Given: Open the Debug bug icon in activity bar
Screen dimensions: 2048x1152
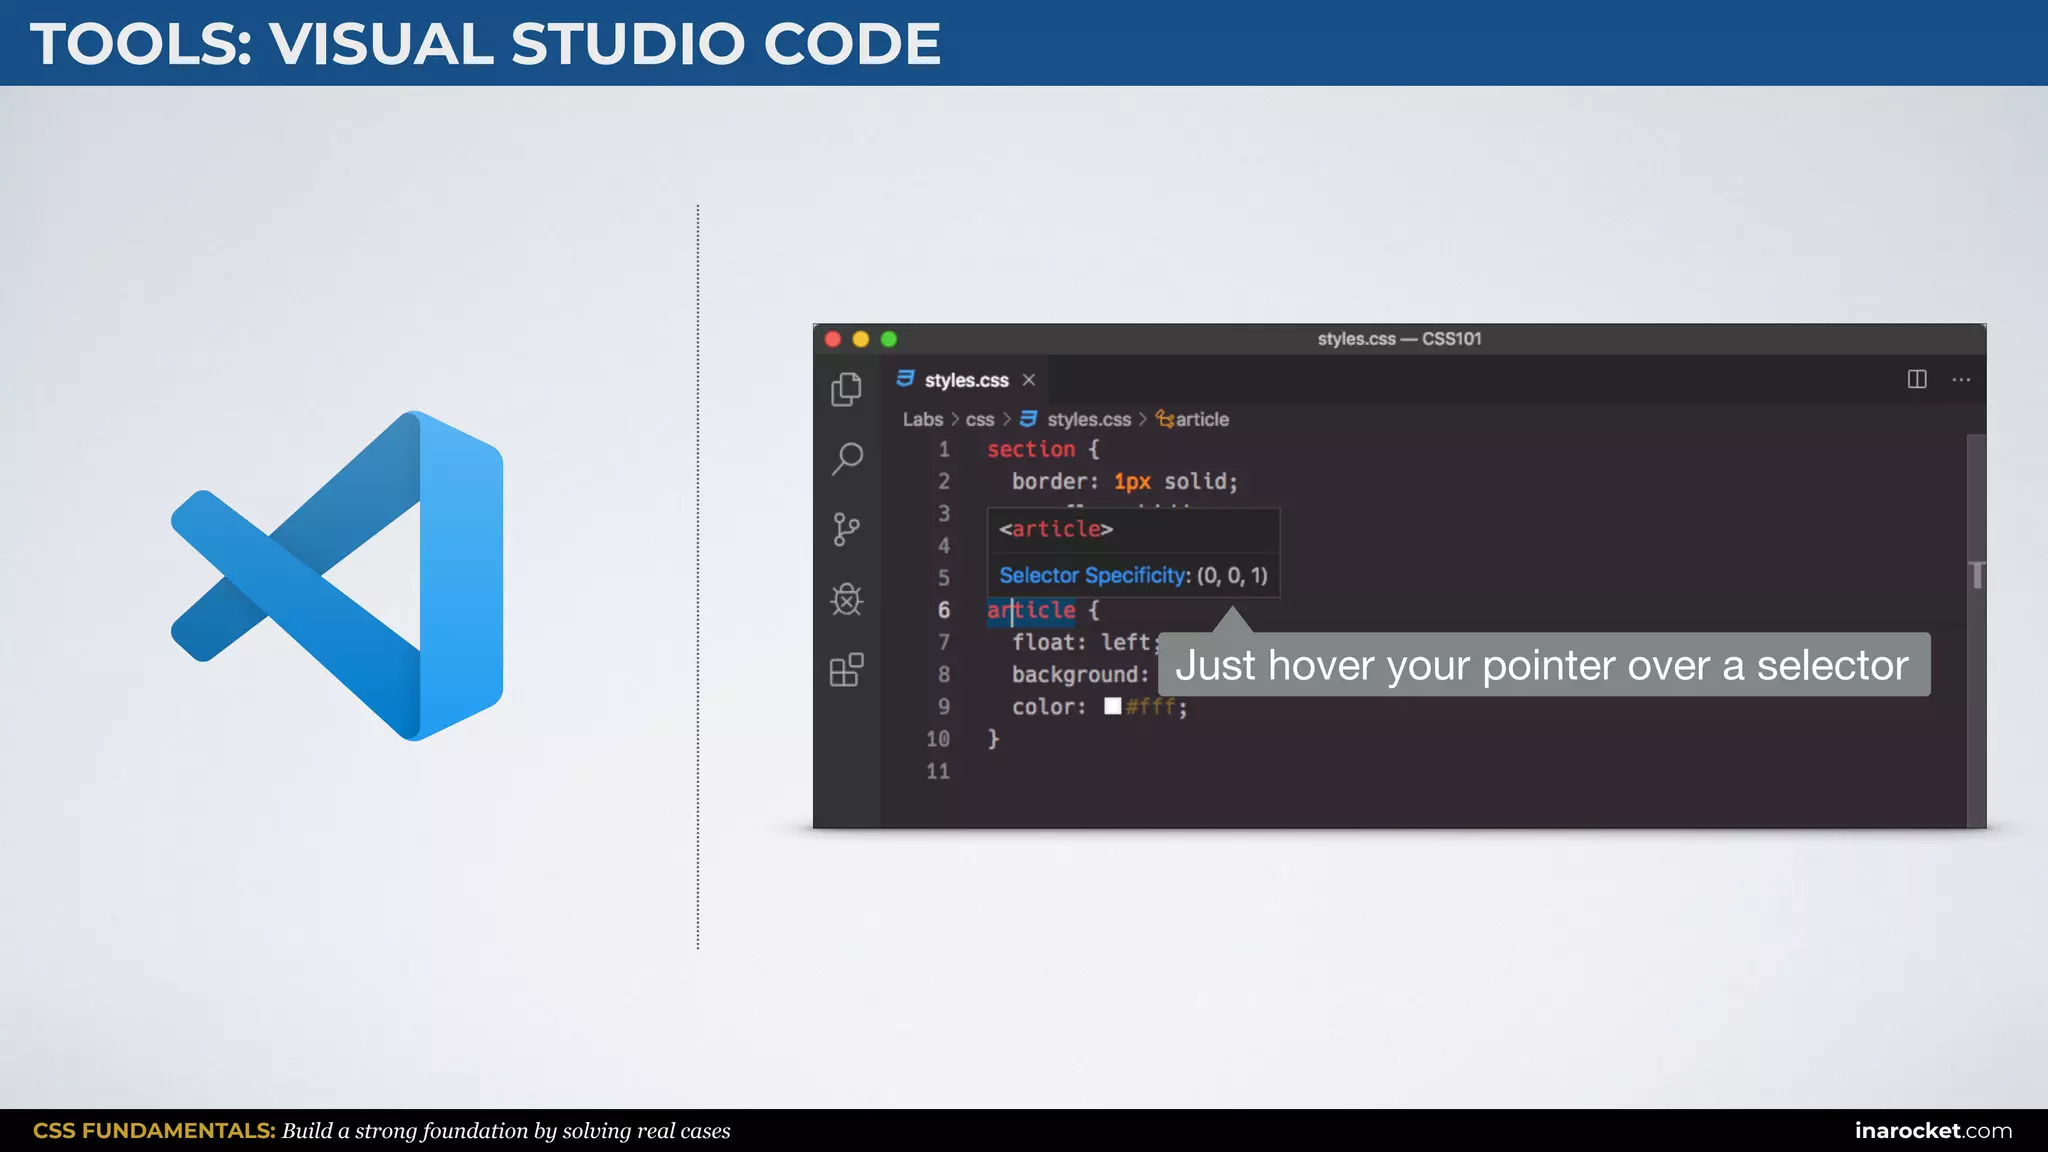Looking at the screenshot, I should click(846, 599).
